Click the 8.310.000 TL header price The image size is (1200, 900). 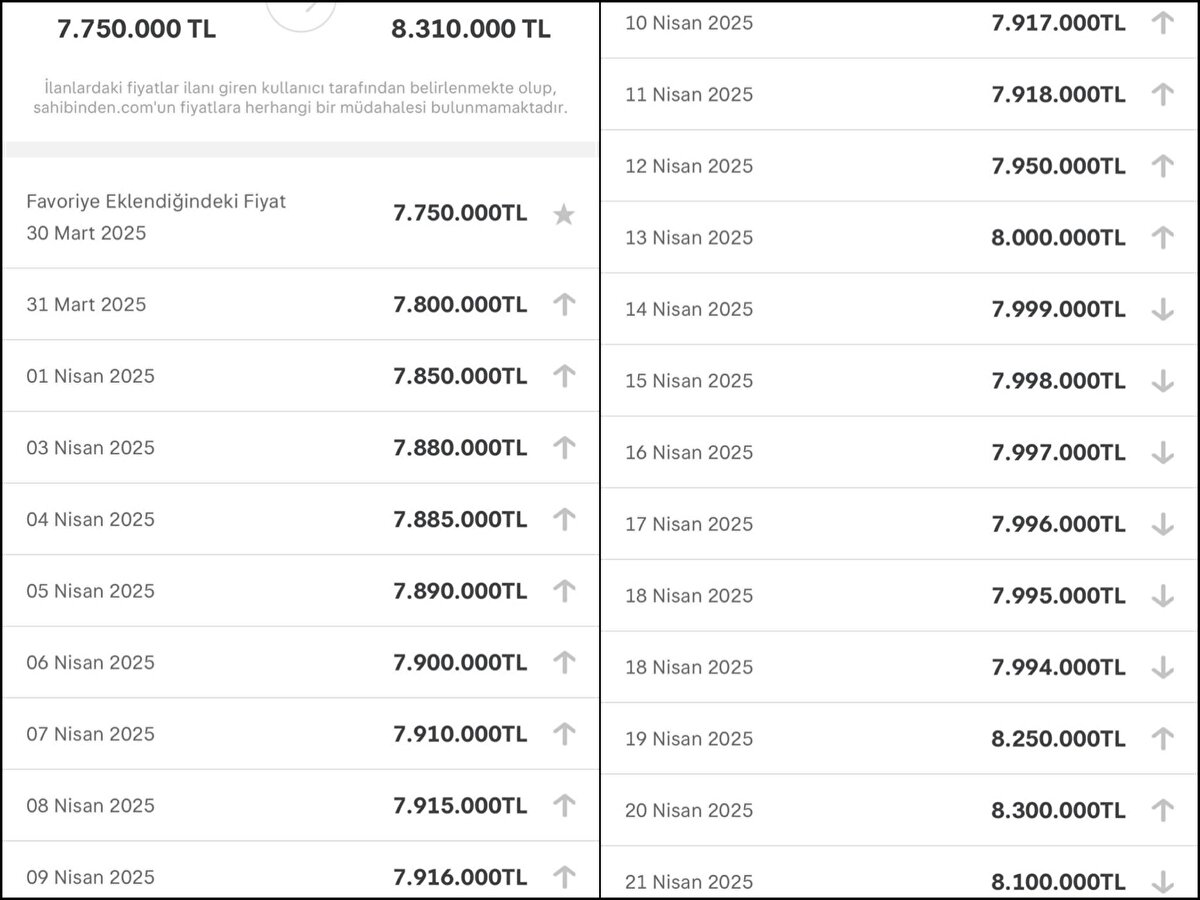[471, 29]
